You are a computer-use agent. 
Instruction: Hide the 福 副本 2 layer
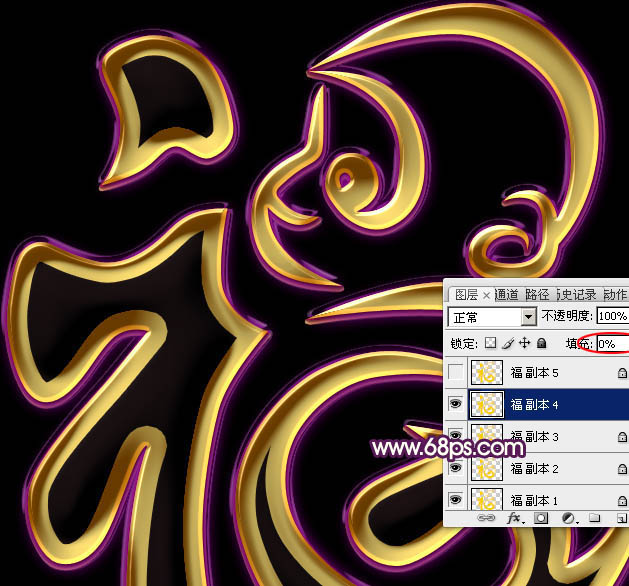pyautogui.click(x=455, y=467)
